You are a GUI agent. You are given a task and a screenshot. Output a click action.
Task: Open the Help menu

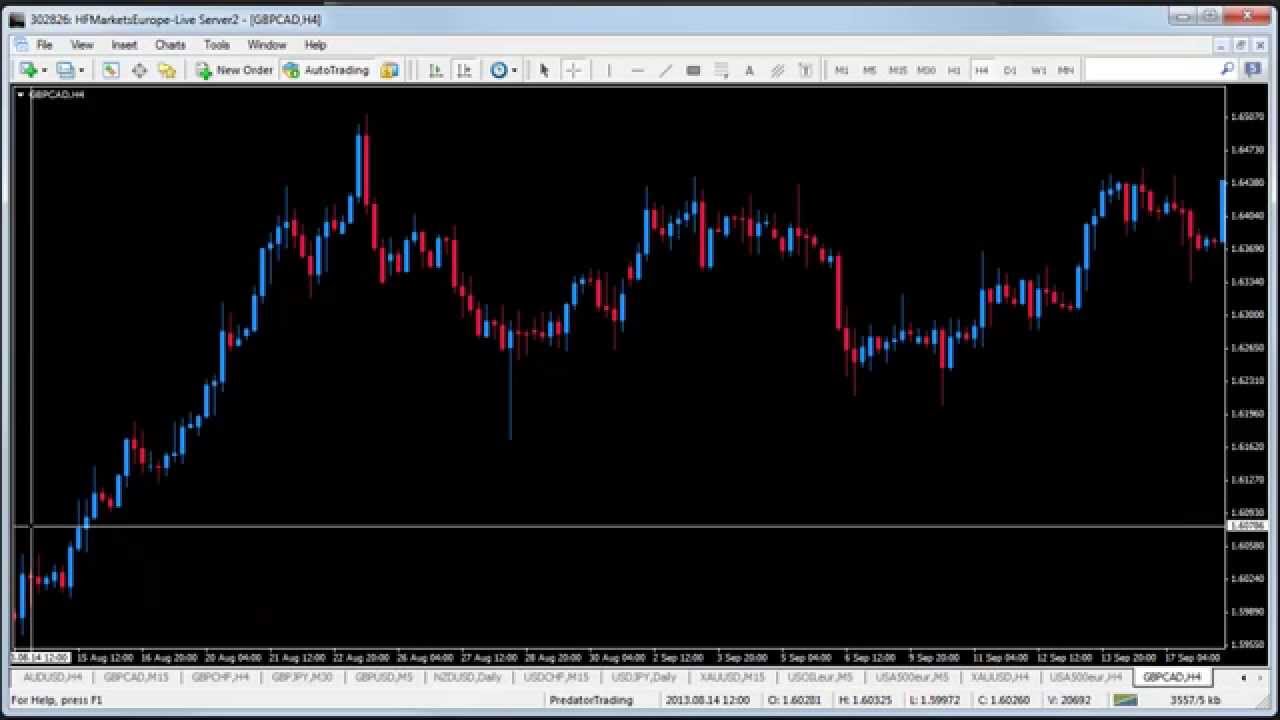[315, 45]
